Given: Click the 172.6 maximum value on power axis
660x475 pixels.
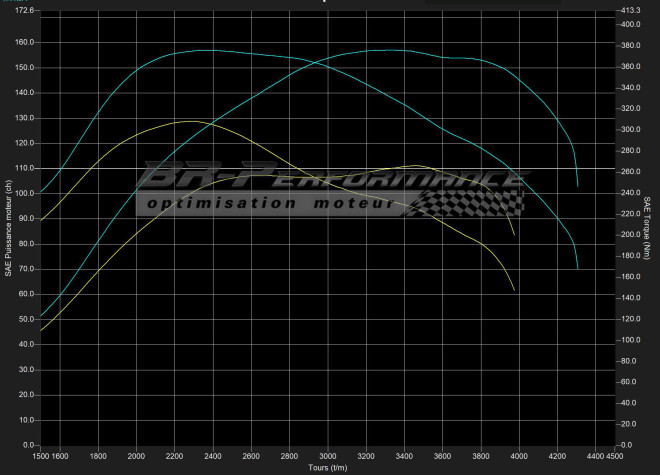Looking at the screenshot, I should (20, 10).
